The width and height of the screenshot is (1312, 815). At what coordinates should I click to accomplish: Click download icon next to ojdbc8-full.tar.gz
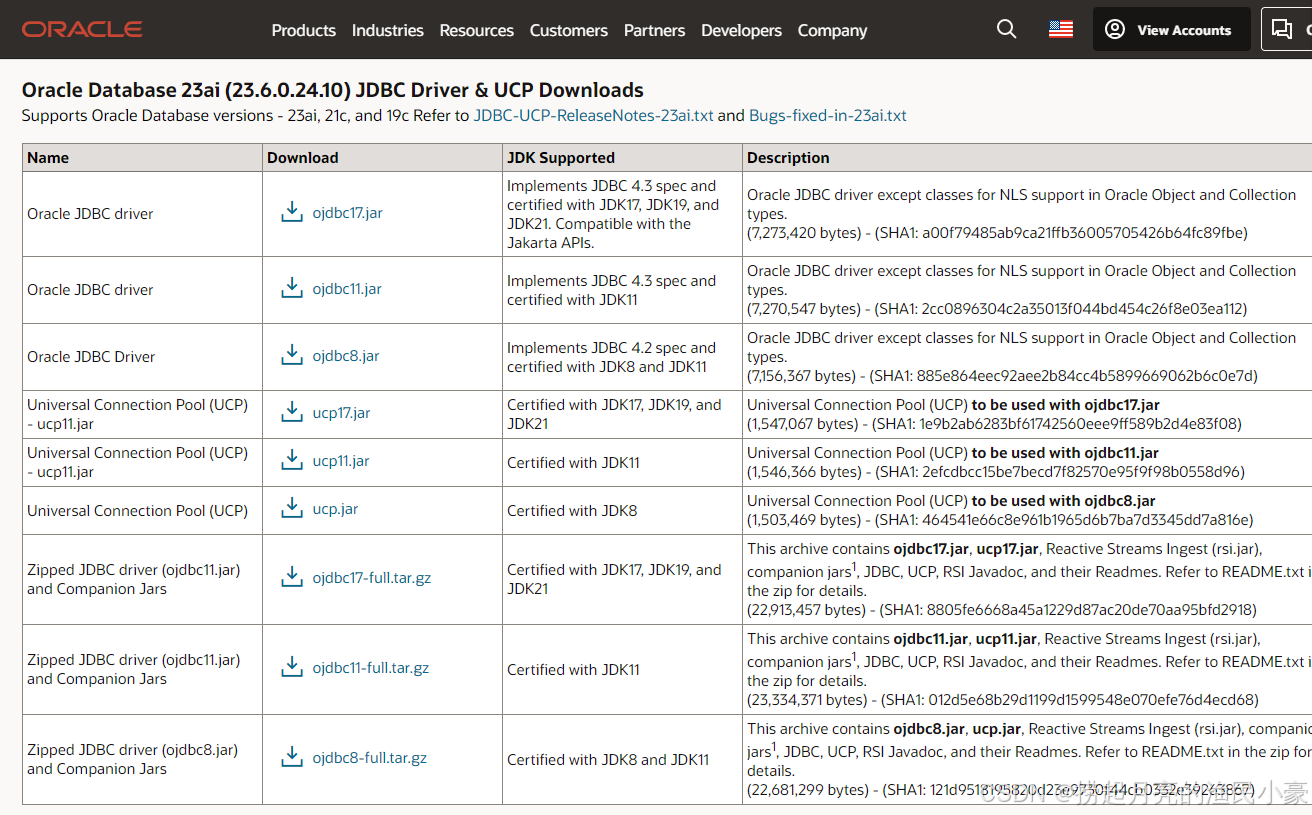(x=292, y=757)
